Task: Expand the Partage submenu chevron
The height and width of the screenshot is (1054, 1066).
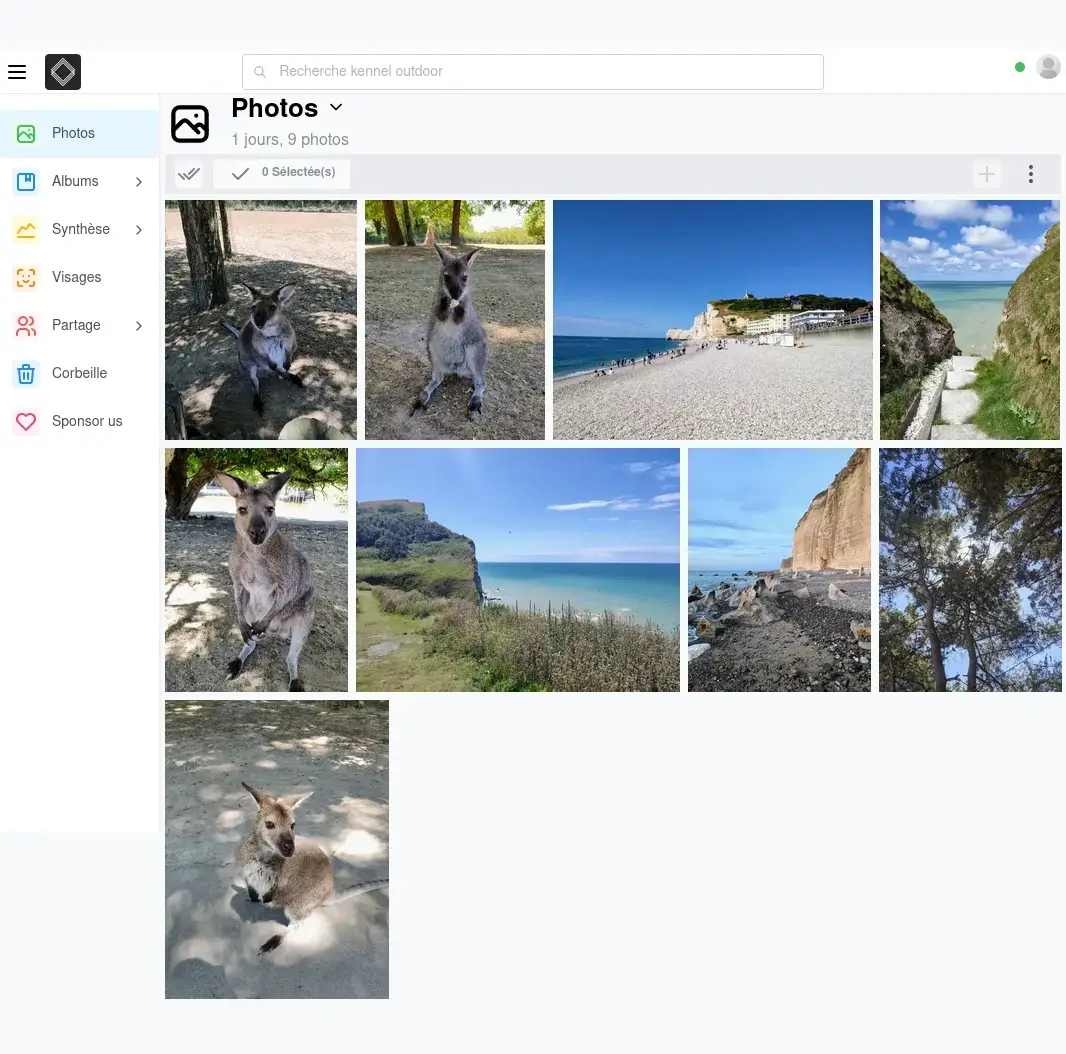Action: 139,326
